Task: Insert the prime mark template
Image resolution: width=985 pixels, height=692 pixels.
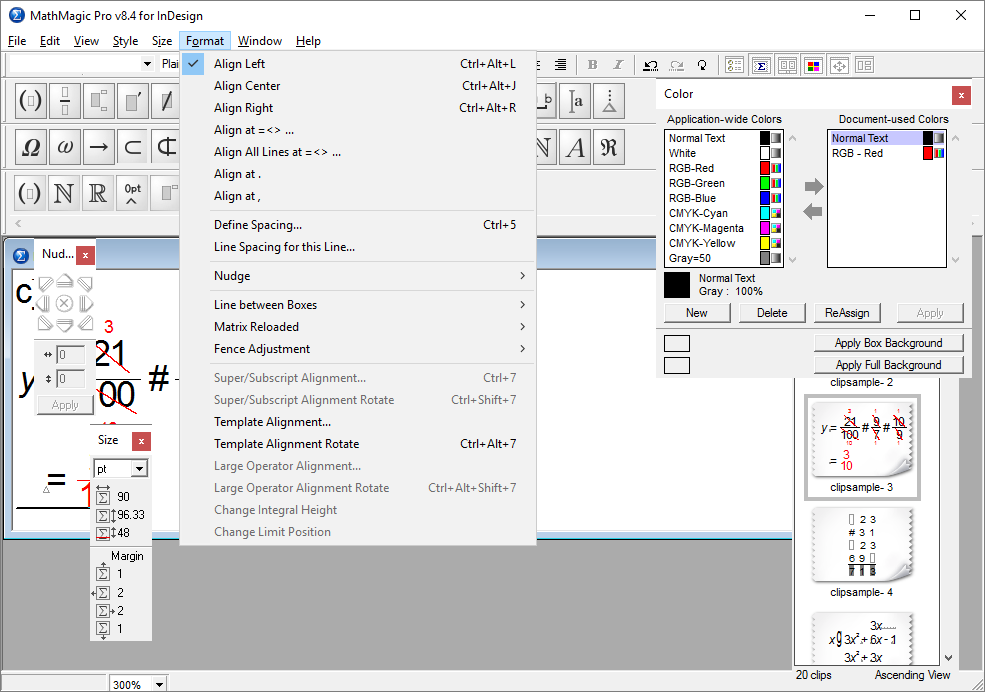Action: click(133, 100)
